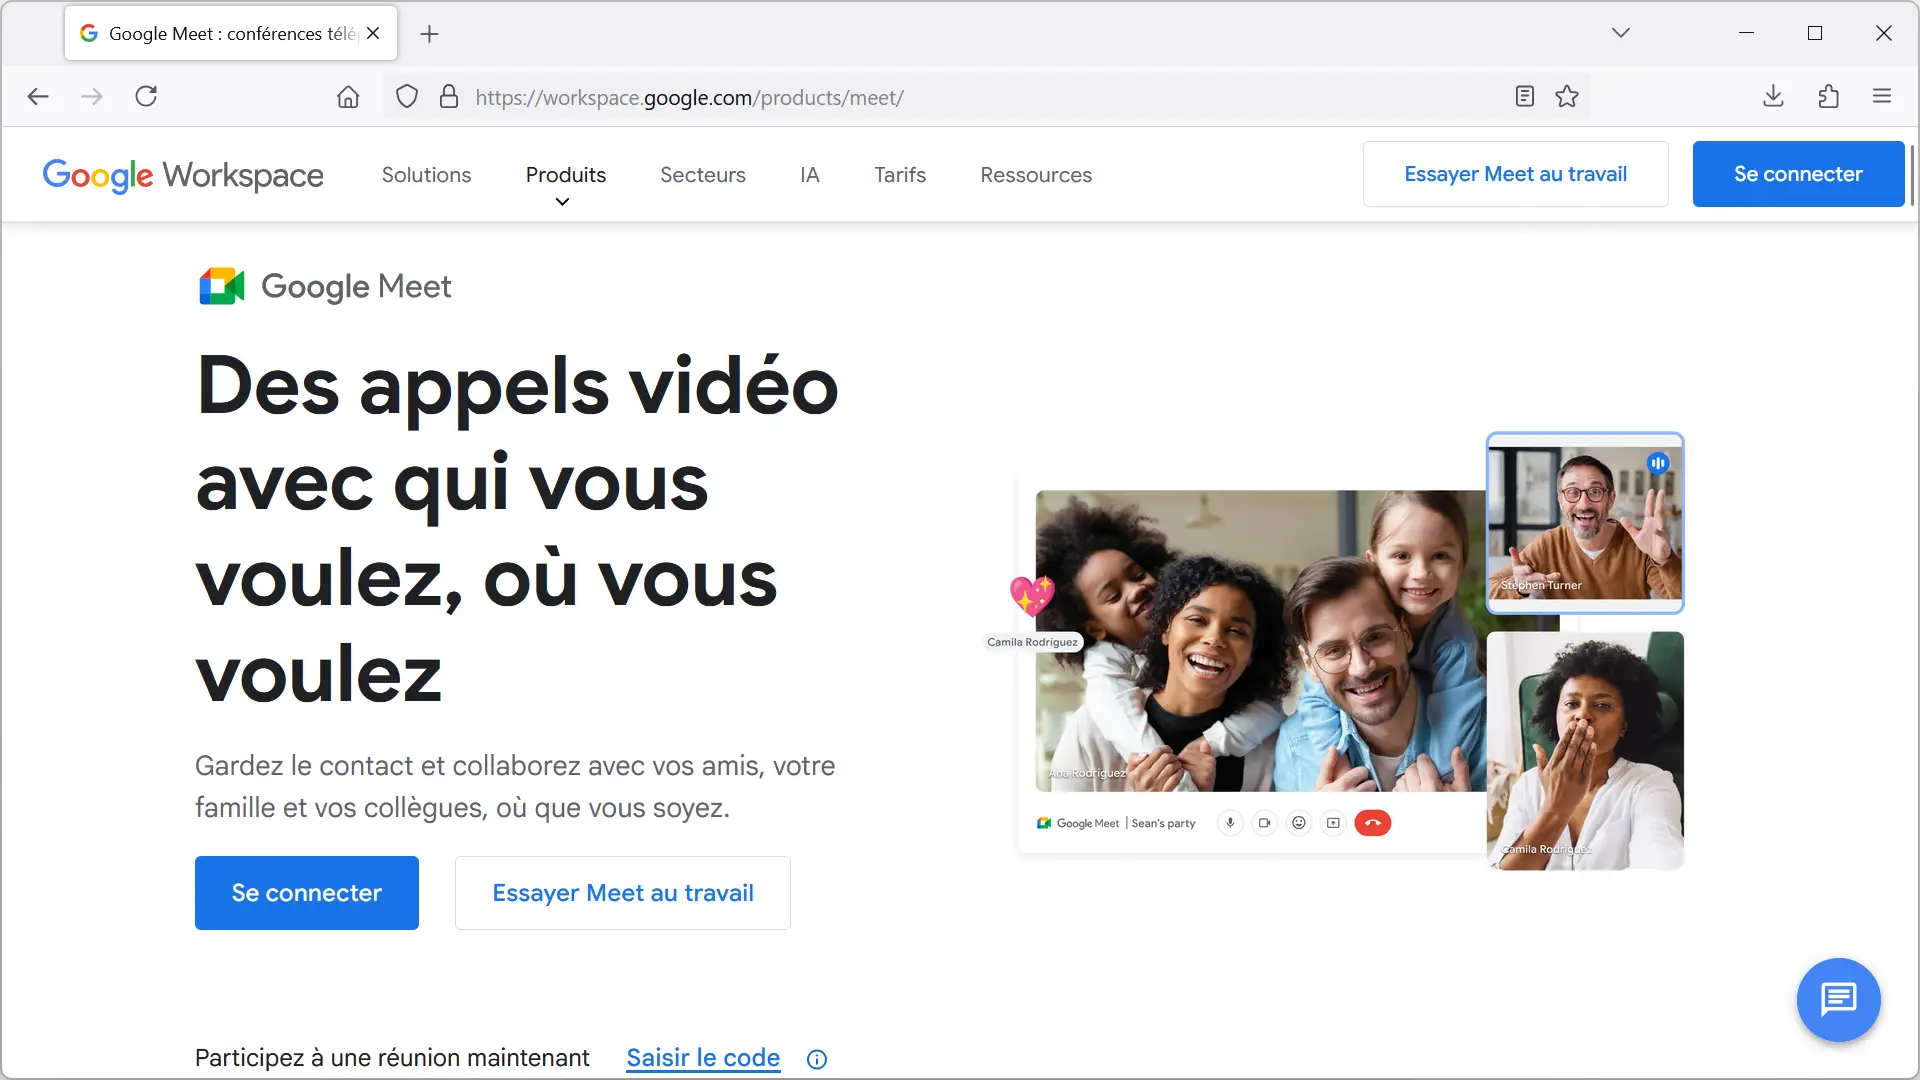The image size is (1920, 1080).
Task: Click the hero Se connecter button
Action: (x=307, y=893)
